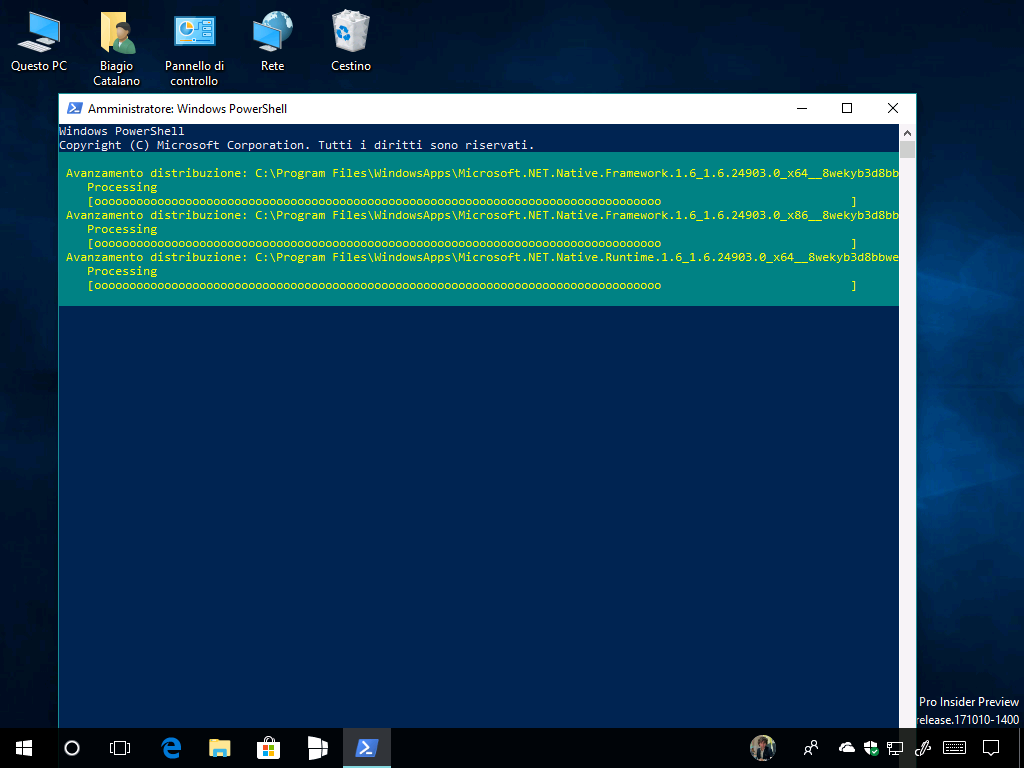Select the Pannello di controllo desktop icon
Viewport: 1024px width, 768px height.
click(194, 49)
